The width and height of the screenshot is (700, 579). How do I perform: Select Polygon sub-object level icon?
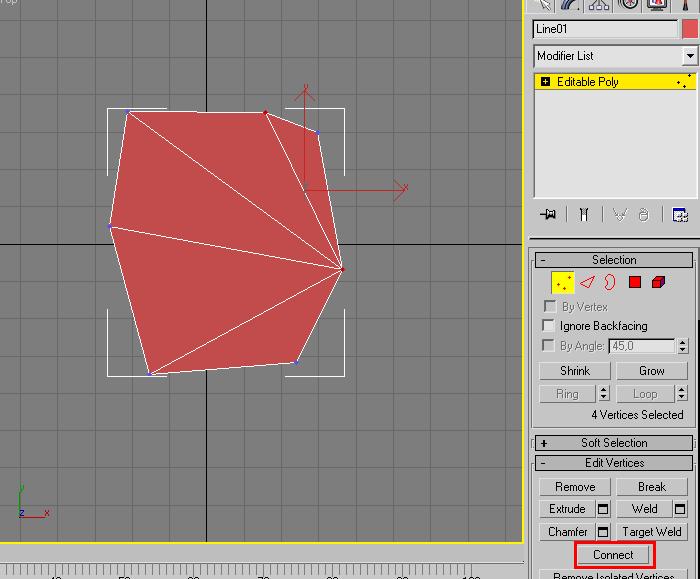click(x=634, y=282)
